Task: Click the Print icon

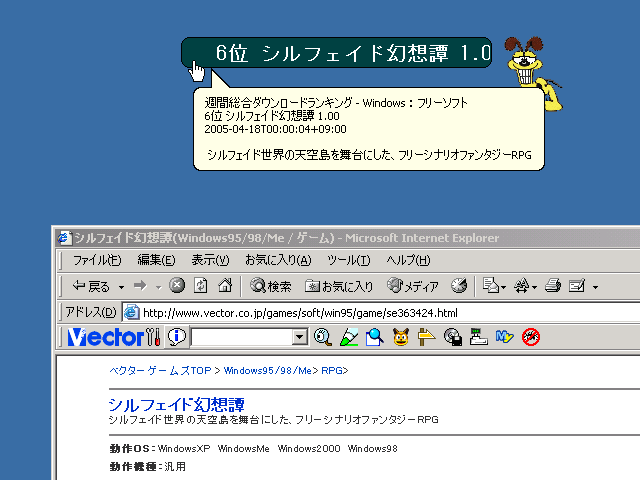Action: pyautogui.click(x=553, y=285)
